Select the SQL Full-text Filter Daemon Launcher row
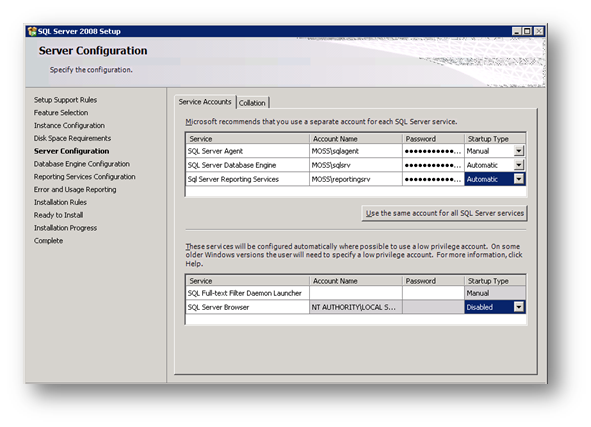Image resolution: width=591 pixels, height=427 pixels. (x=356, y=293)
